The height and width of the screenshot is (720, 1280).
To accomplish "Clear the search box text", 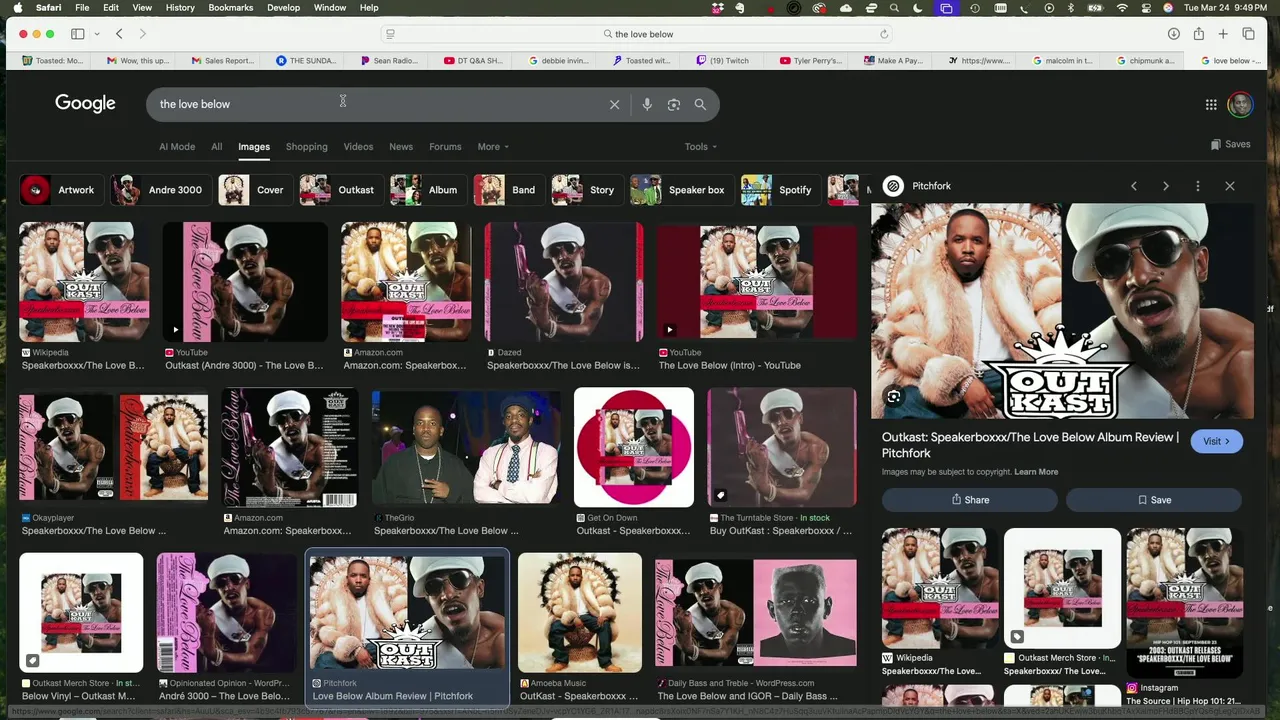I will tap(614, 104).
